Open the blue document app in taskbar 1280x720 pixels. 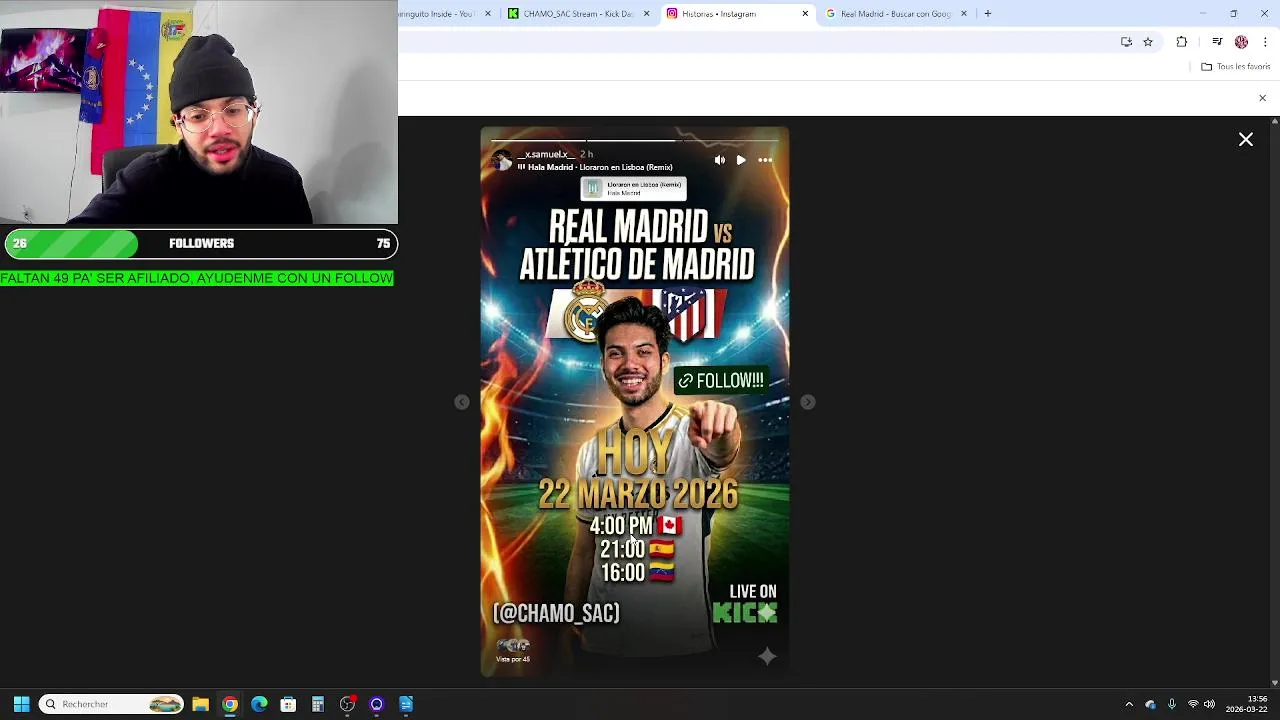406,704
